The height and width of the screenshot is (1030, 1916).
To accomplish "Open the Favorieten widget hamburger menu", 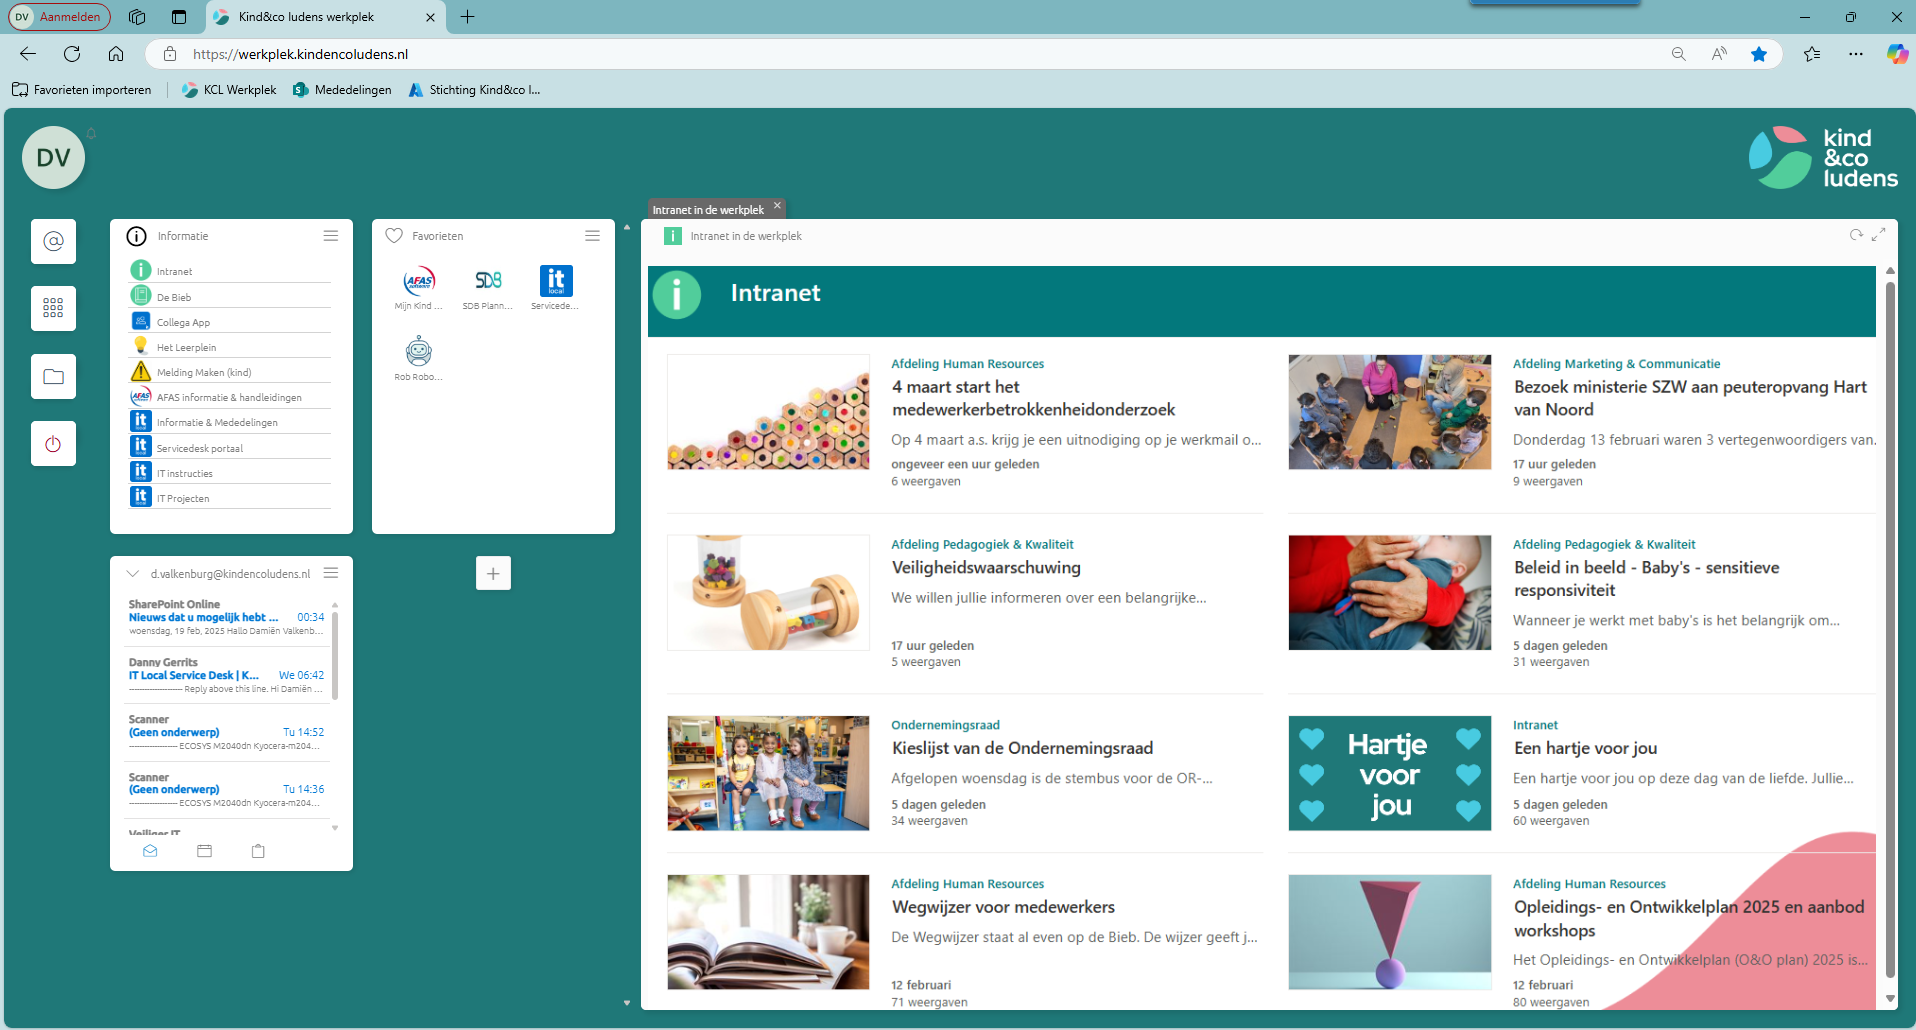I will tap(593, 236).
